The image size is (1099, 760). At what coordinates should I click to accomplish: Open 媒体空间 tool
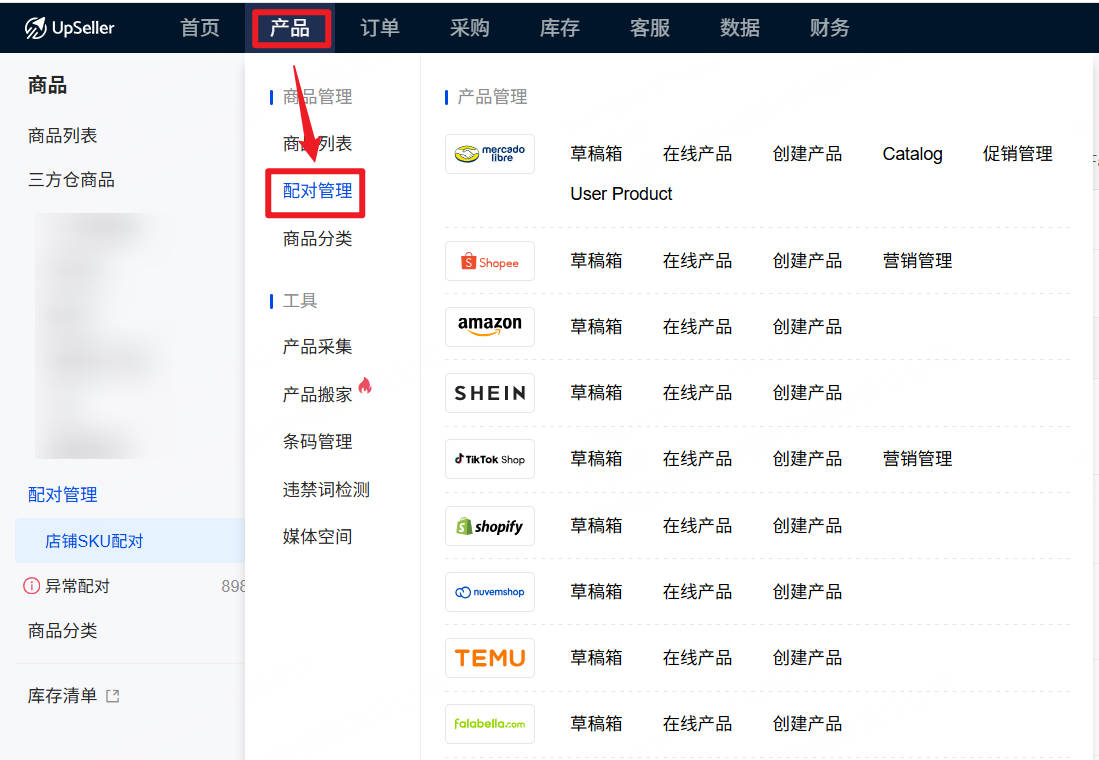318,537
